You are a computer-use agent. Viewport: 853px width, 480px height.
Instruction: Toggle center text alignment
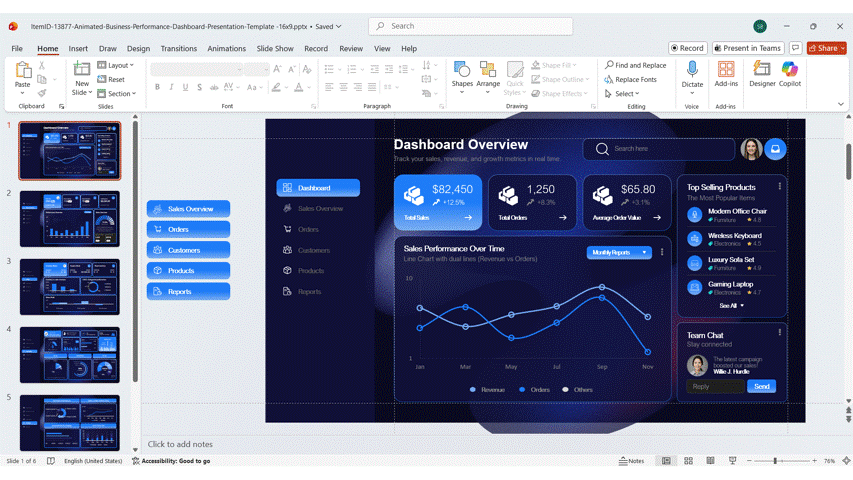pyautogui.click(x=343, y=87)
